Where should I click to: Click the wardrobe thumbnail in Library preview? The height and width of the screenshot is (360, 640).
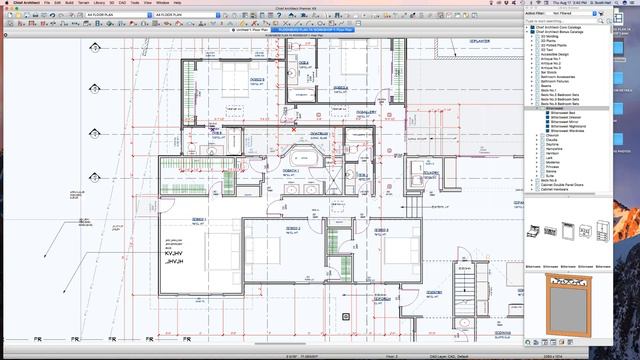pos(603,231)
